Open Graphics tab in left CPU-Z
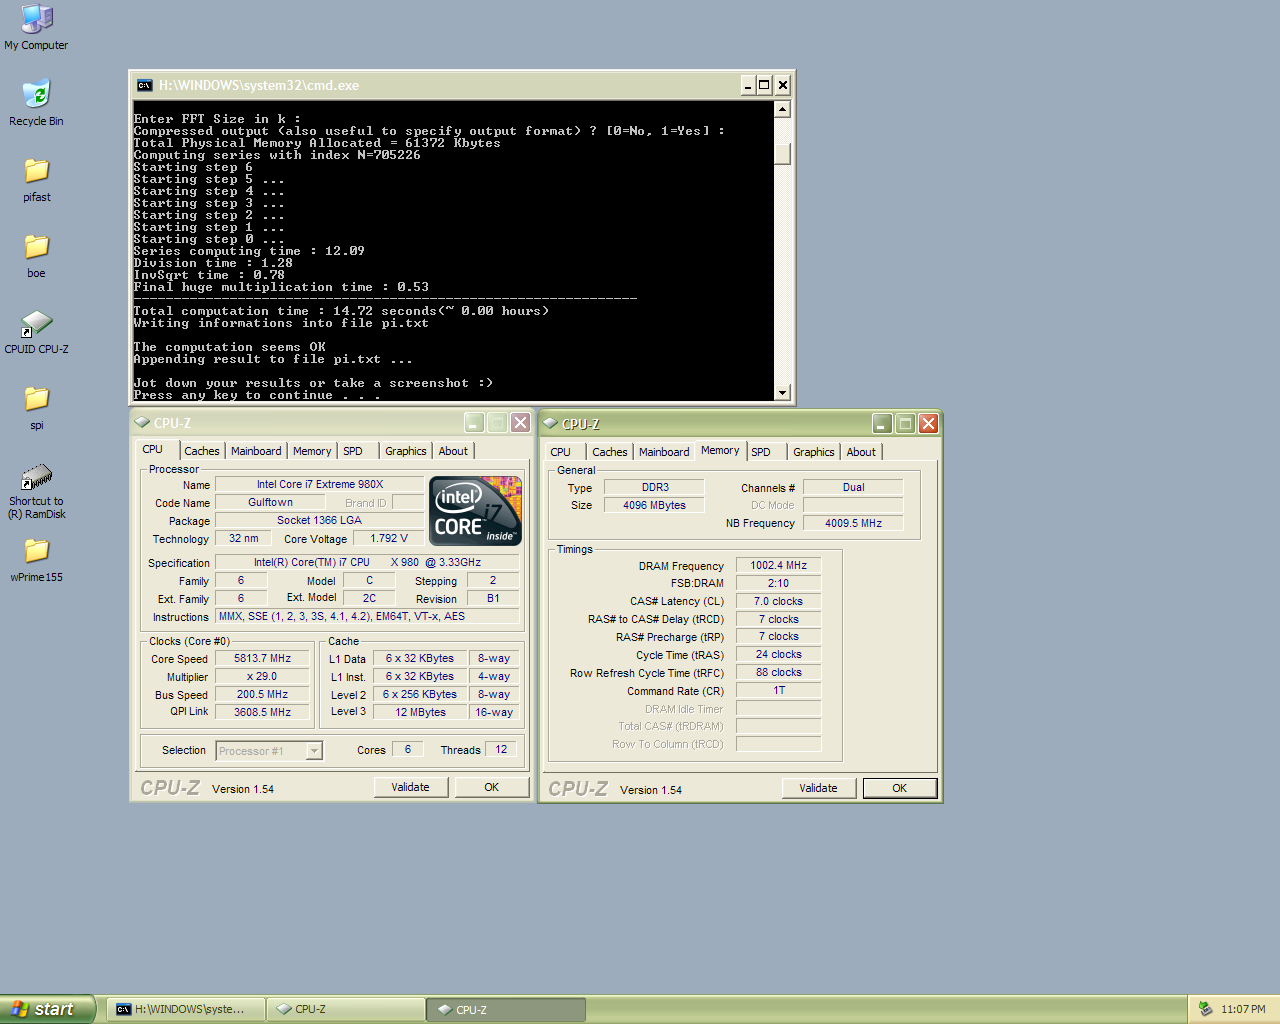This screenshot has height=1024, width=1280. pos(406,451)
